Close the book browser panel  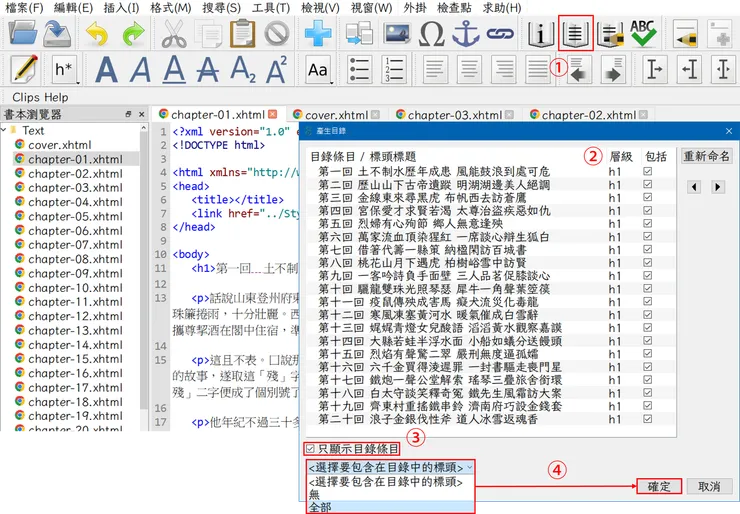[x=141, y=114]
